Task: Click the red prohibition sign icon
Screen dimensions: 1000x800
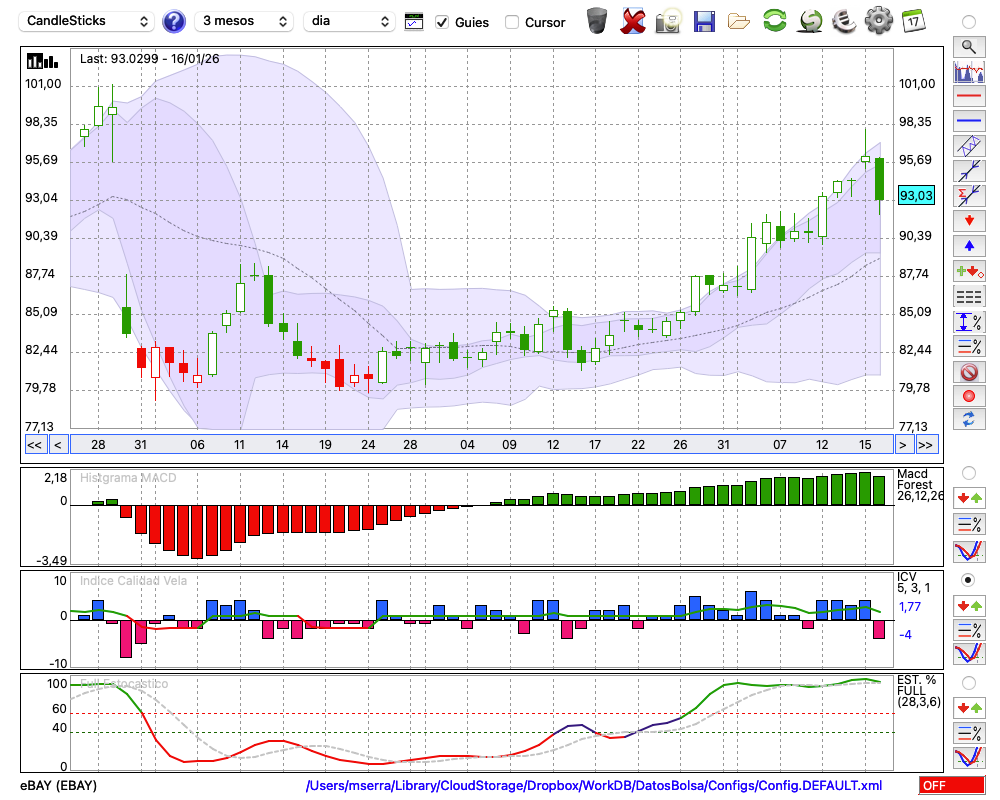Action: point(968,372)
